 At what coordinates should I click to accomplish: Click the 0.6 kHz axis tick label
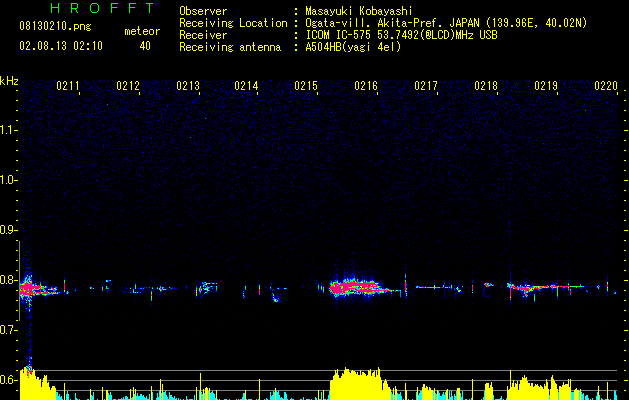pos(9,380)
